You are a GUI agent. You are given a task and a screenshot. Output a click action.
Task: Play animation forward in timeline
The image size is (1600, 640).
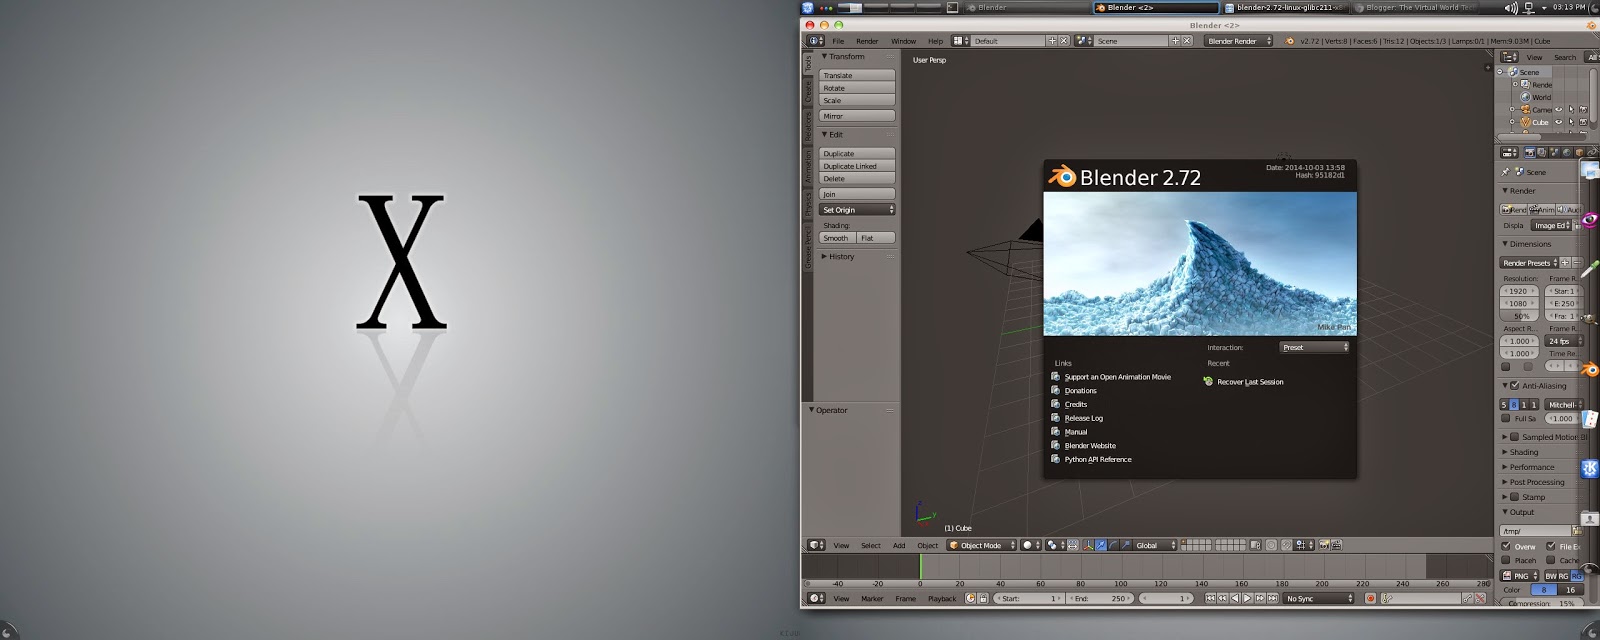click(1247, 598)
